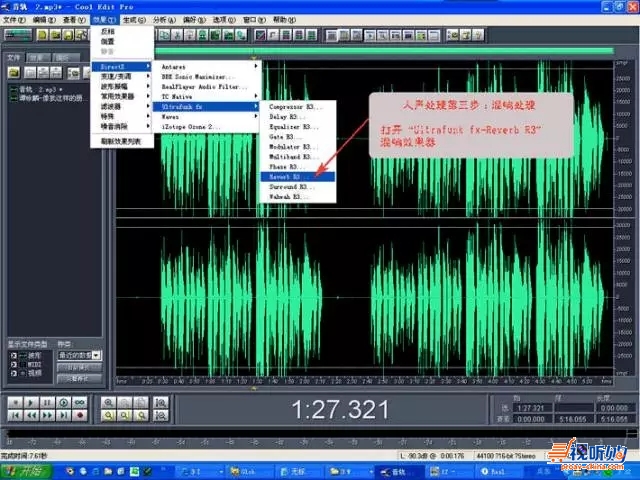This screenshot has width=640, height=480.
Task: Open Equalizer R3 in Ultrafunk submenu
Action: pos(298,127)
